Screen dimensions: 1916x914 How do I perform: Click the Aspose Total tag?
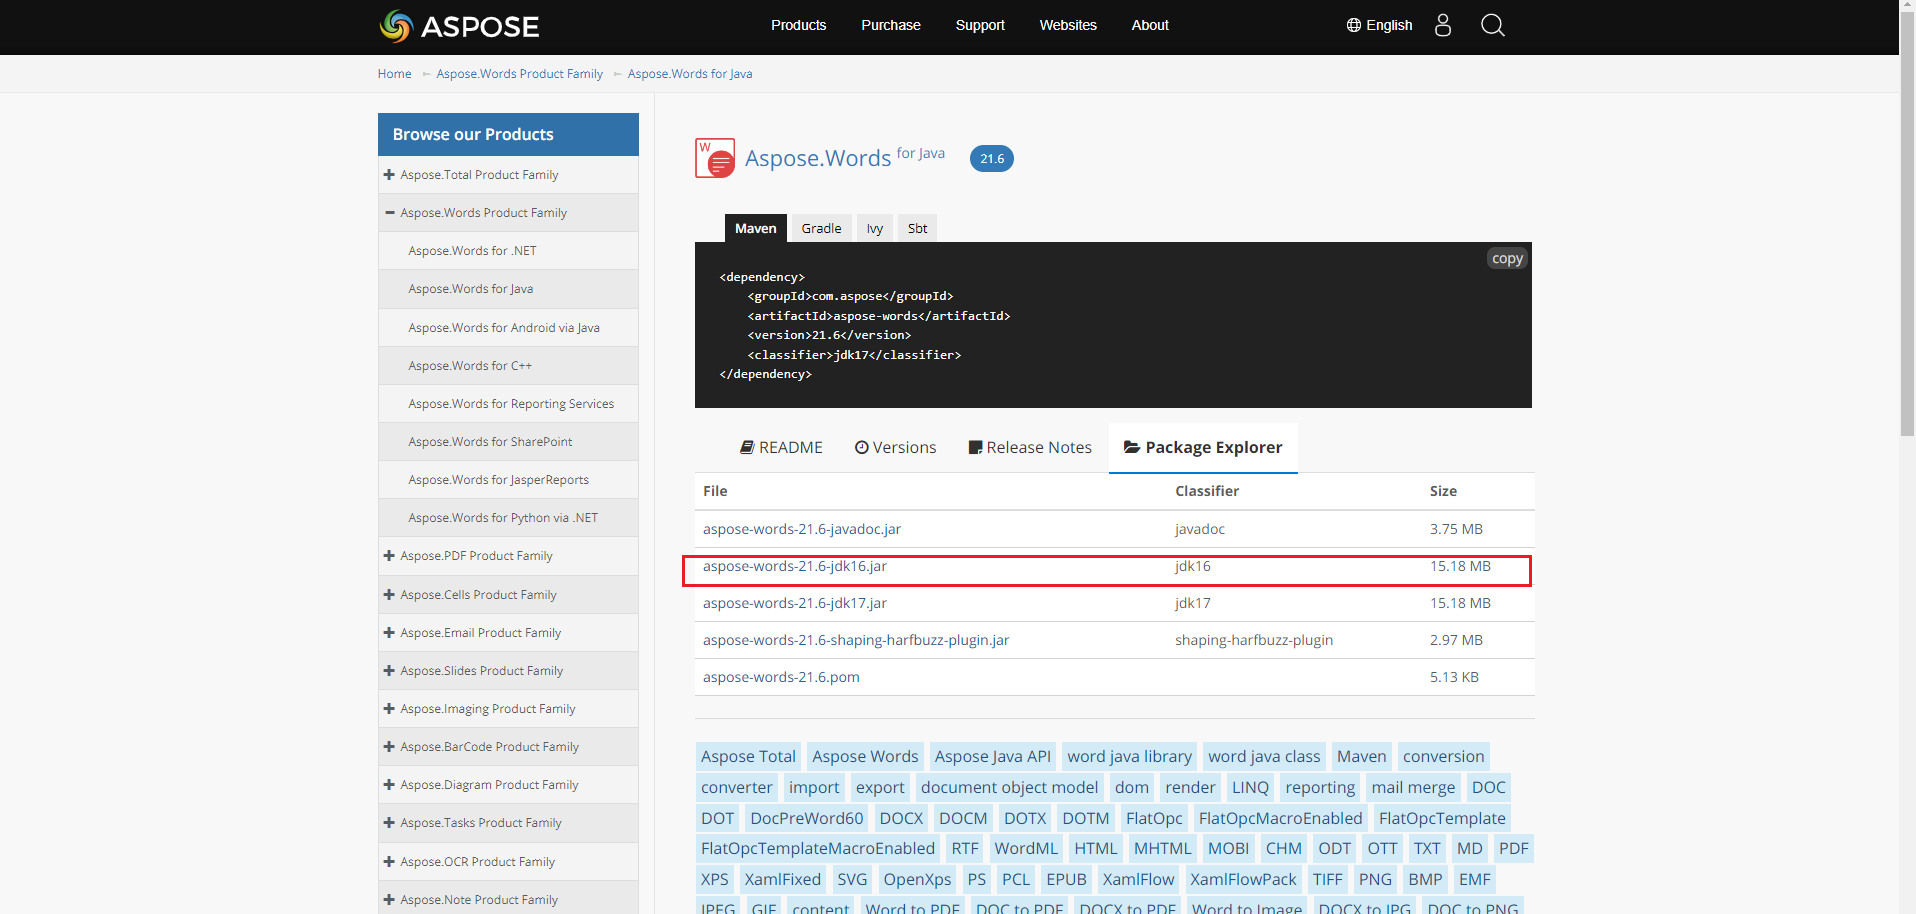coord(748,756)
